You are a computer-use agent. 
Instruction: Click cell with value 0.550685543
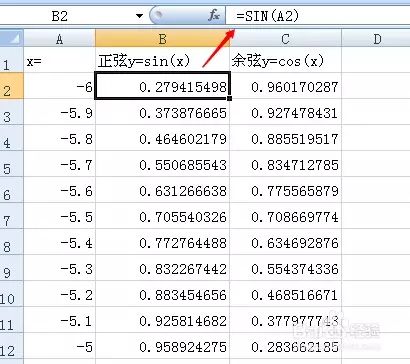pyautogui.click(x=162, y=164)
